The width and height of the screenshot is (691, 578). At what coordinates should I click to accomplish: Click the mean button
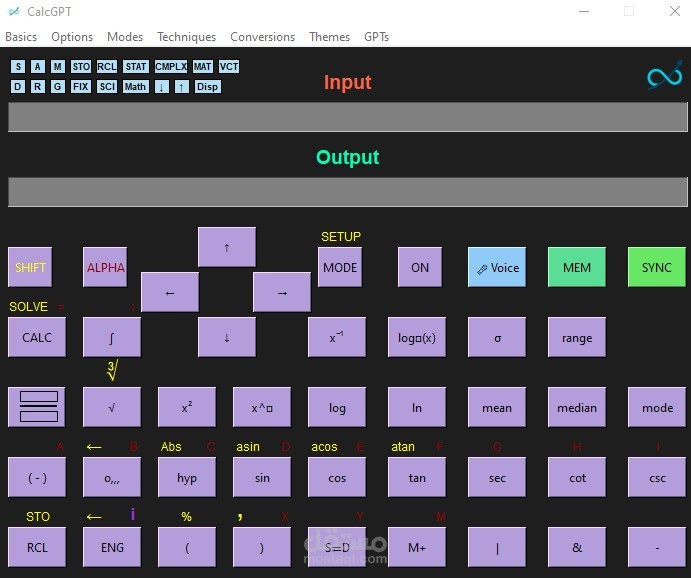(x=497, y=407)
